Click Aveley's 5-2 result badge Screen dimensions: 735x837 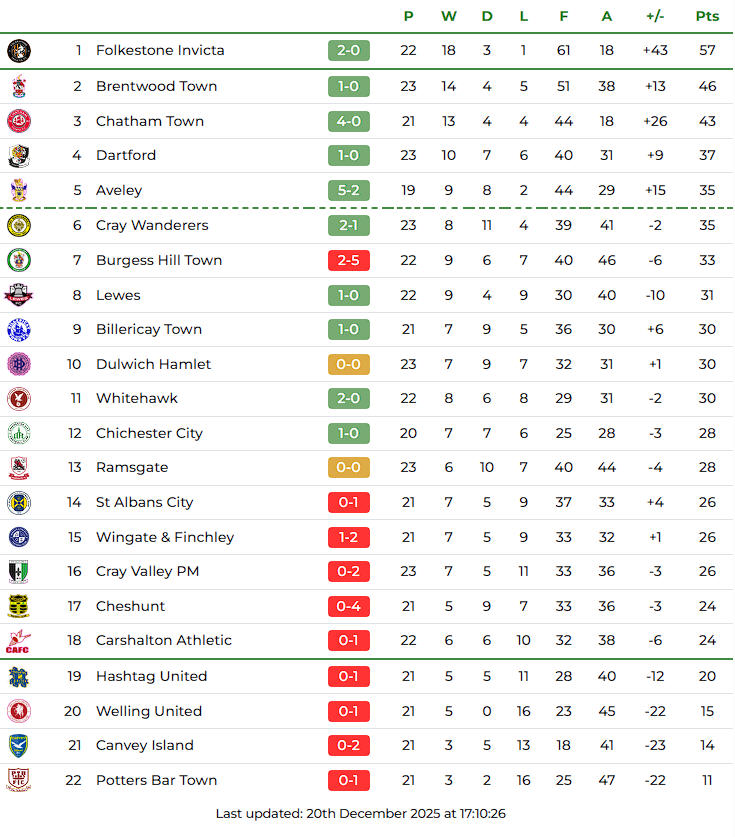pos(348,190)
